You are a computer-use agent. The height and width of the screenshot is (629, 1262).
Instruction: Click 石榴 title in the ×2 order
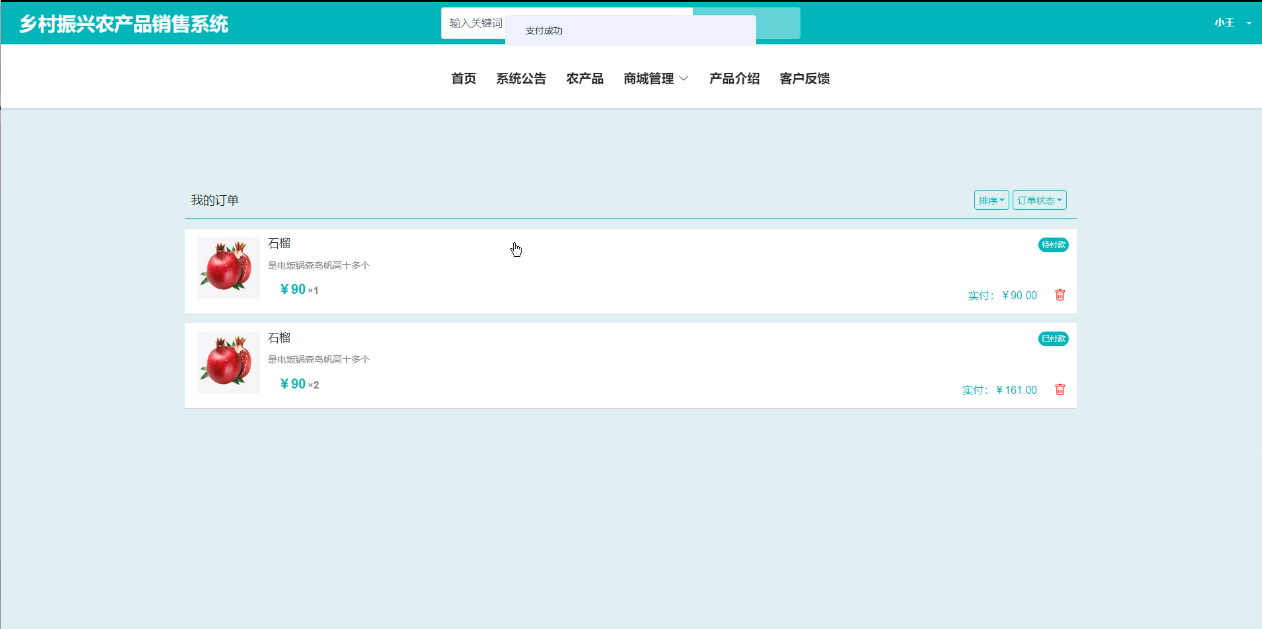(279, 338)
